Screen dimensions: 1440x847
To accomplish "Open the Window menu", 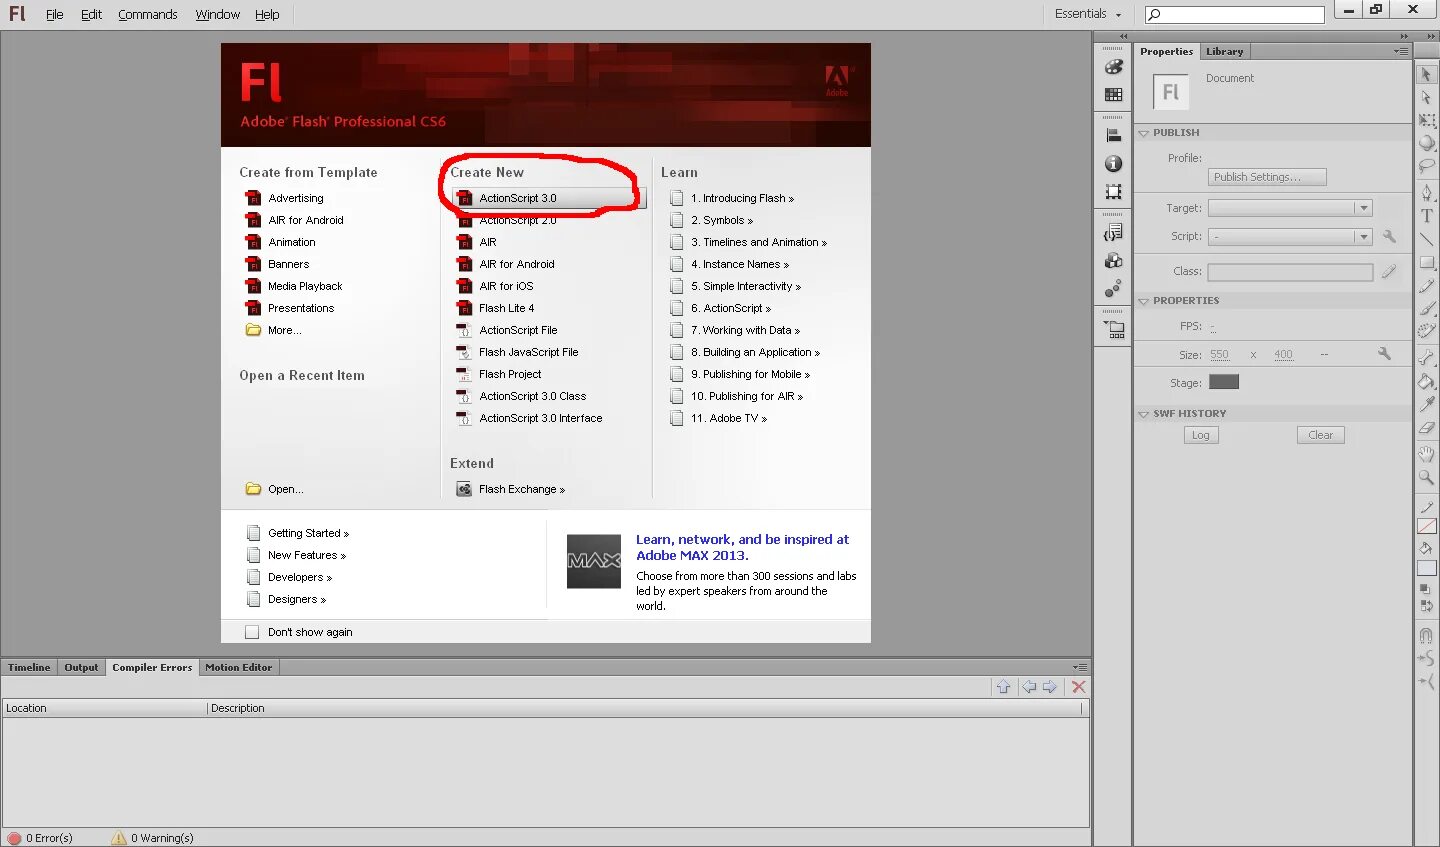I will coord(218,14).
